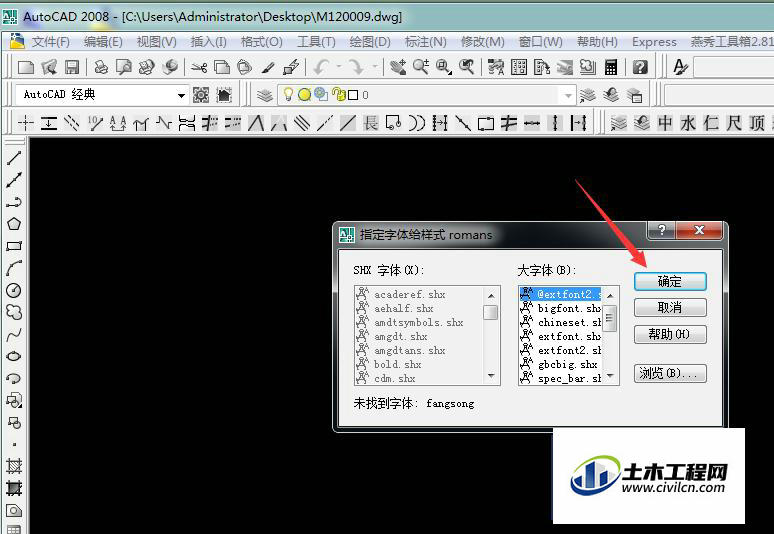This screenshot has width=774, height=534.
Task: Click the 水 tool in 燕秀 toolbar
Action: click(x=688, y=123)
